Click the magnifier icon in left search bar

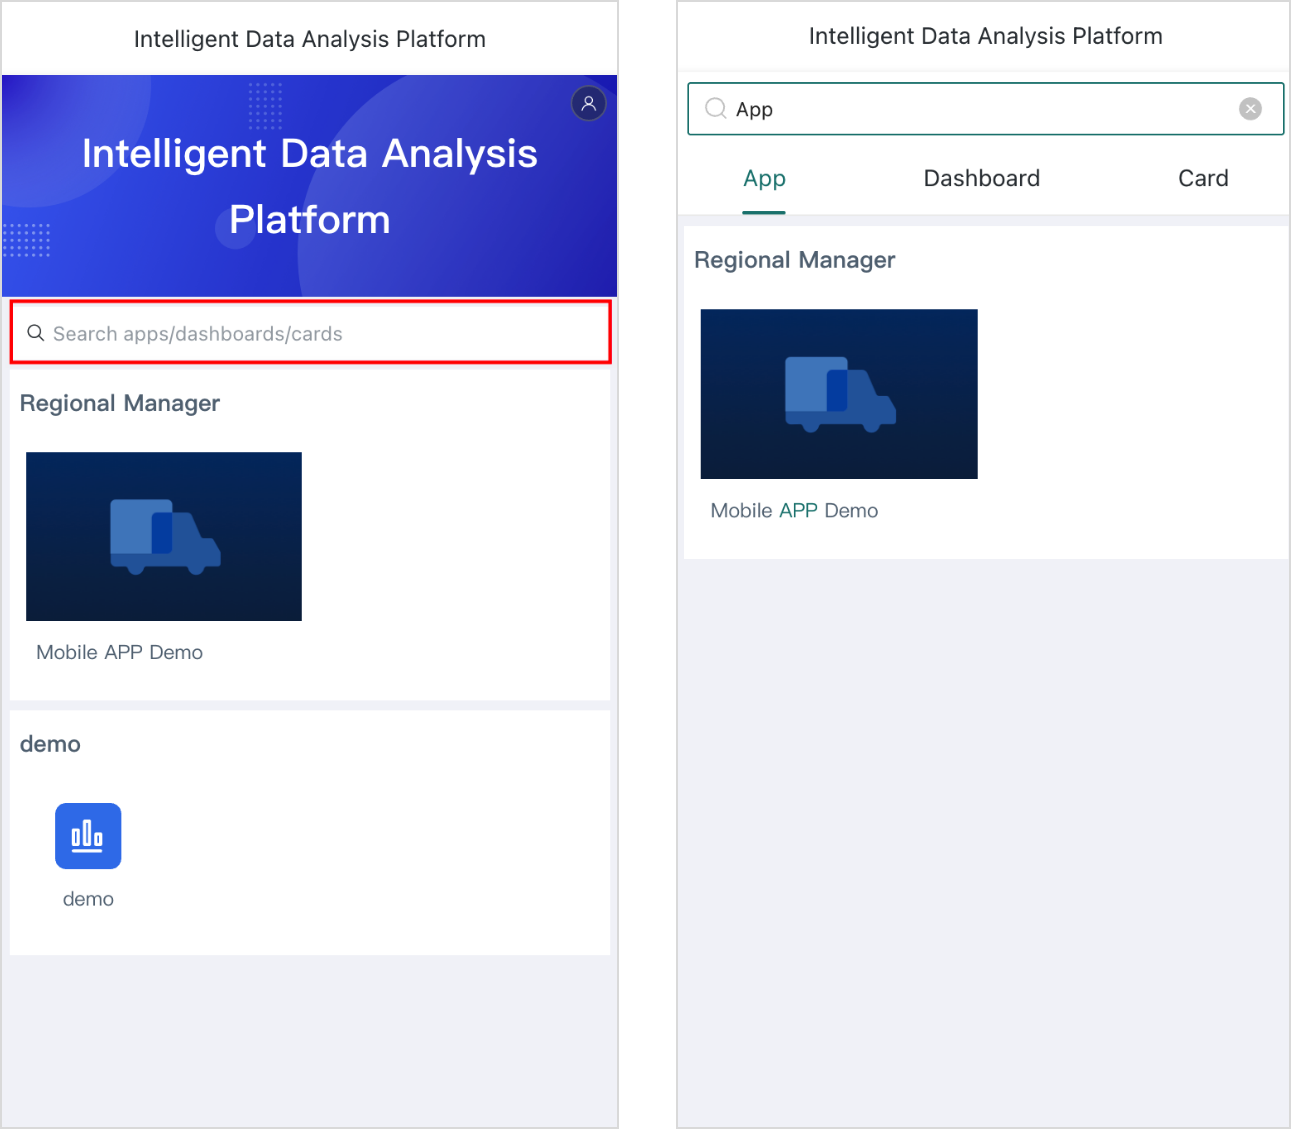[x=35, y=333]
